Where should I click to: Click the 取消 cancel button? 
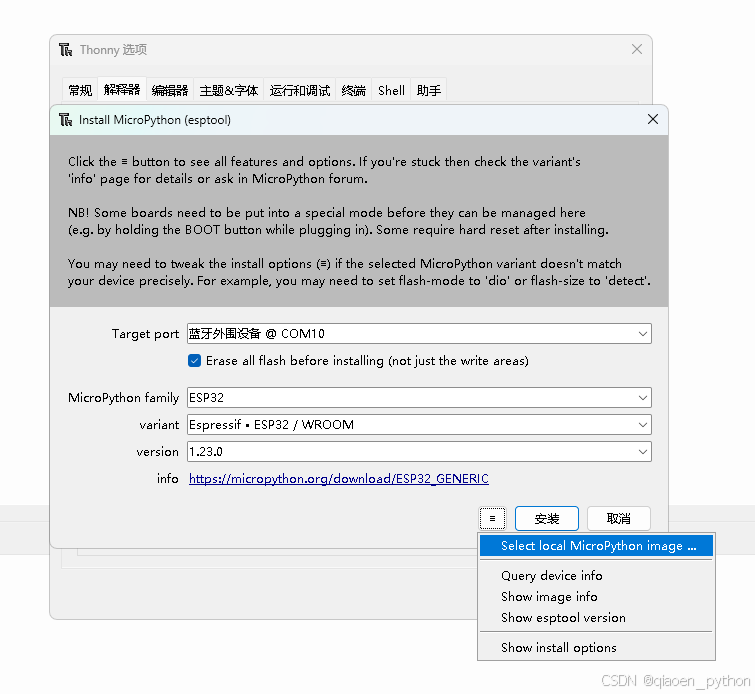click(x=619, y=519)
